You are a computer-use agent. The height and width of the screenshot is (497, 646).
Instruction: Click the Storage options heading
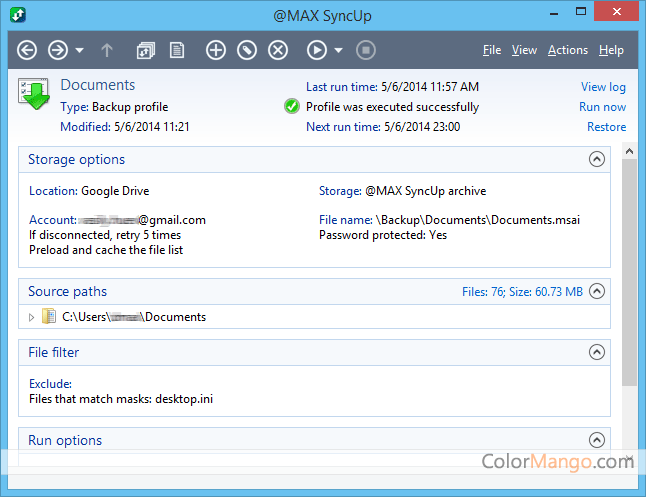(76, 159)
